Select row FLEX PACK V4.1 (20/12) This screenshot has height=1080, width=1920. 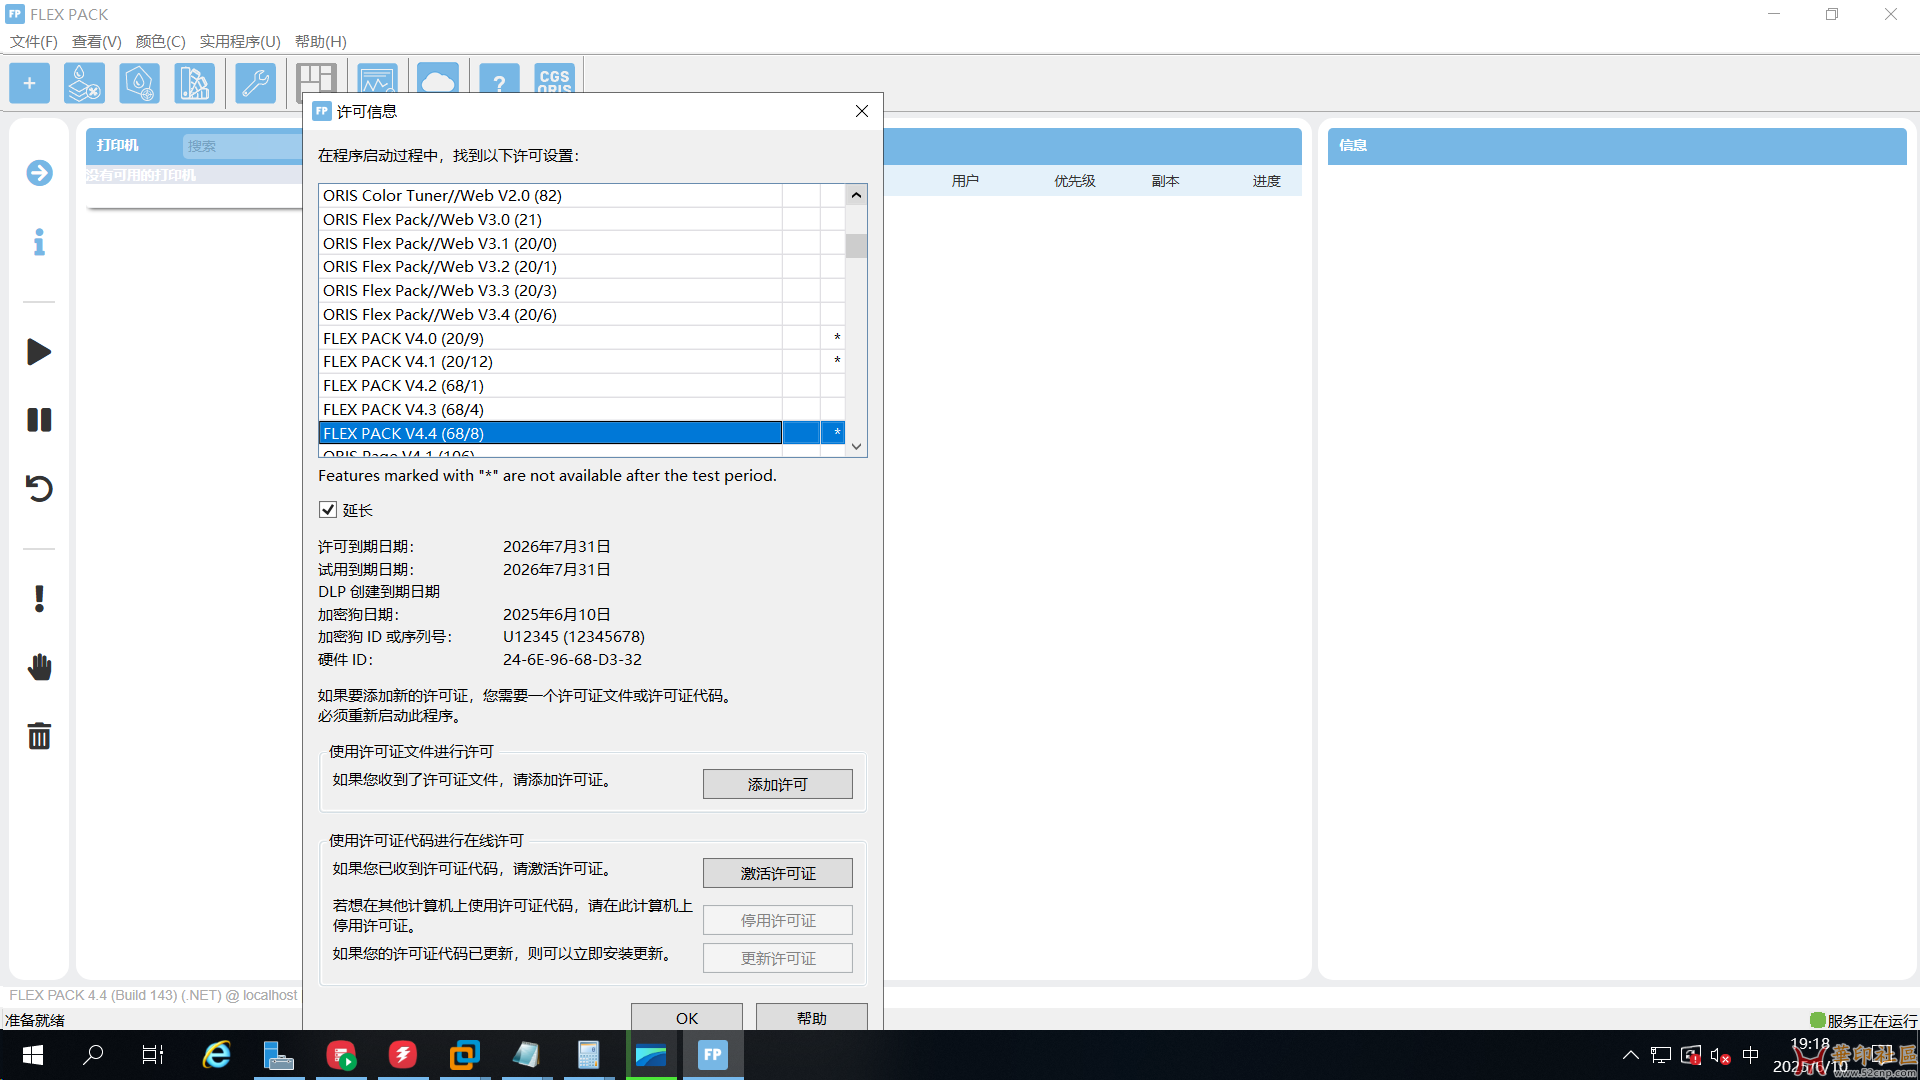582,361
